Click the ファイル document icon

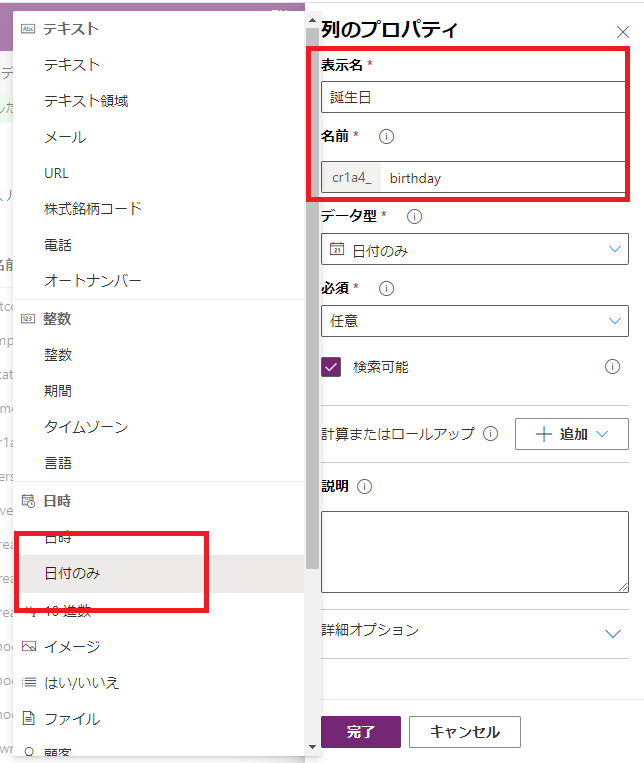[x=29, y=718]
